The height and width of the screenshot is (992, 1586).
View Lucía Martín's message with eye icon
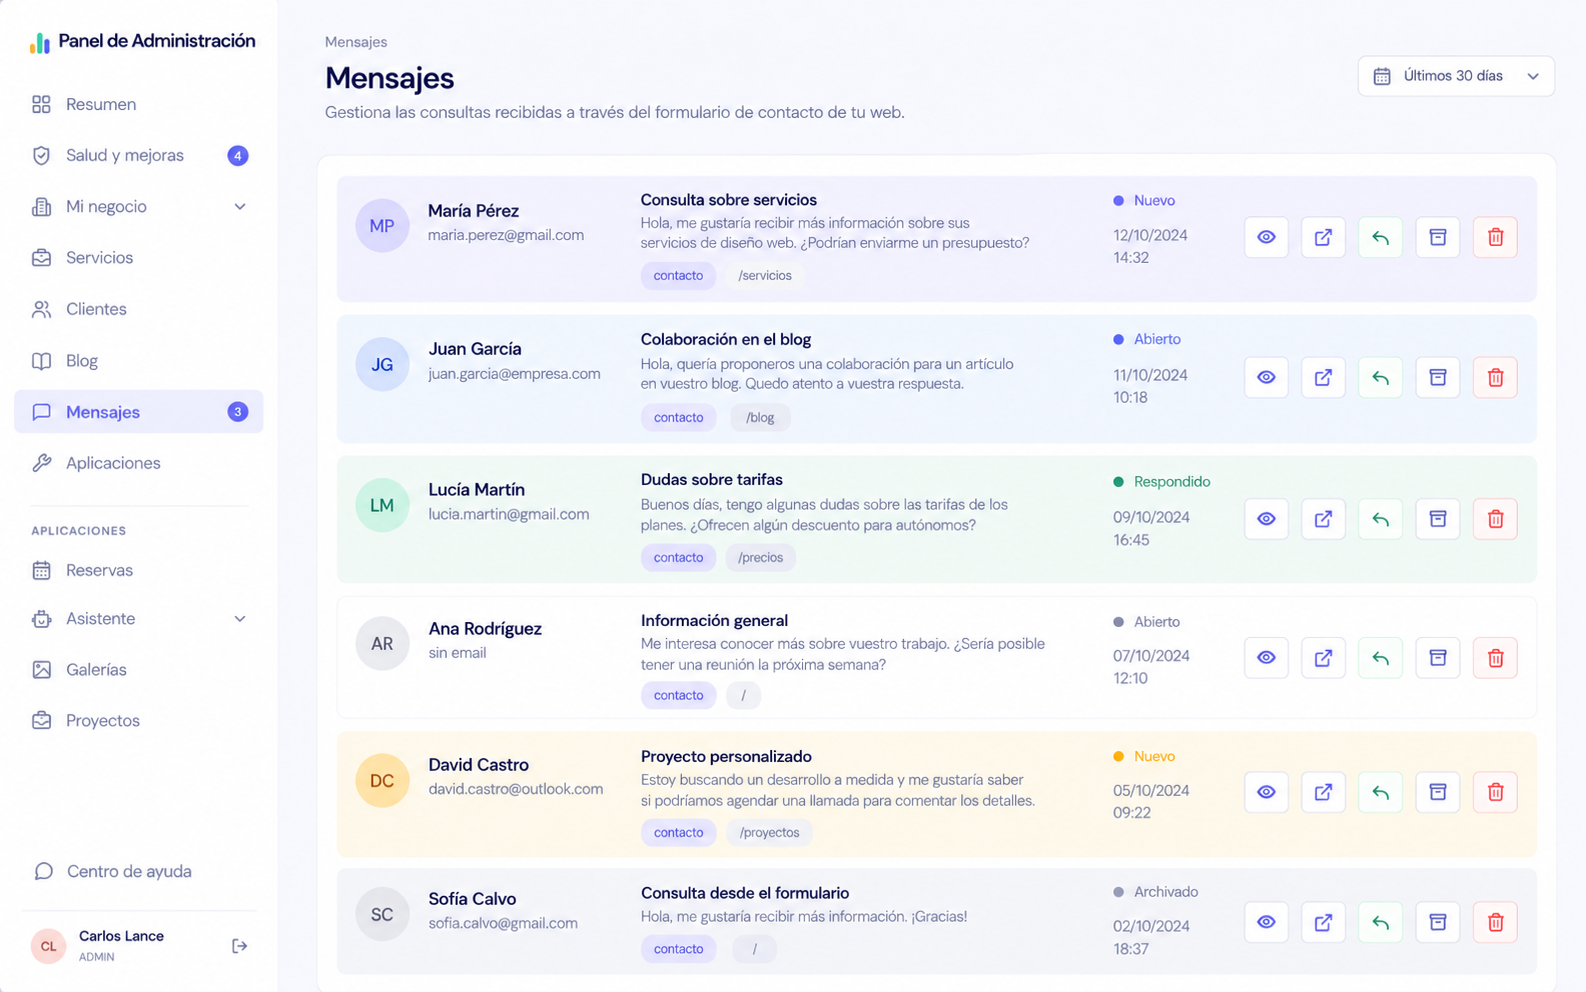[x=1266, y=519]
